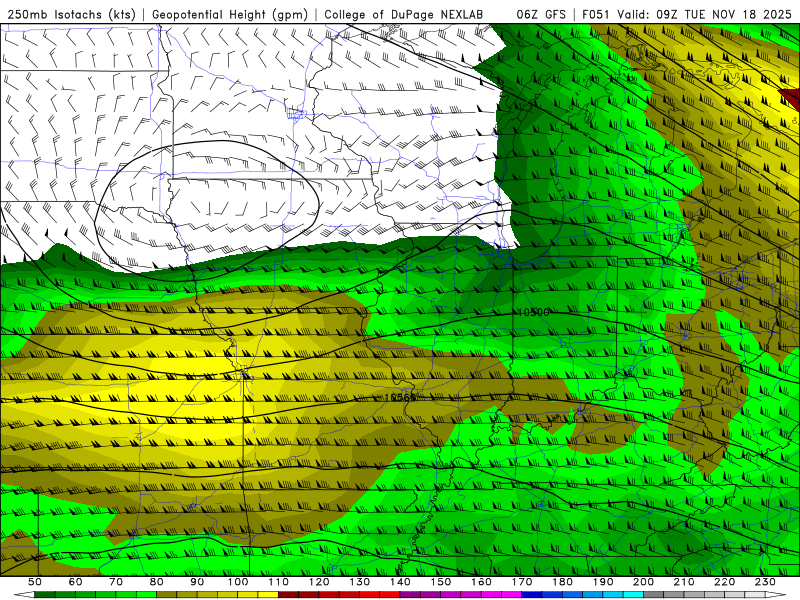Click the 80 value on the color scale
Image resolution: width=800 pixels, height=600 pixels.
pos(157,582)
